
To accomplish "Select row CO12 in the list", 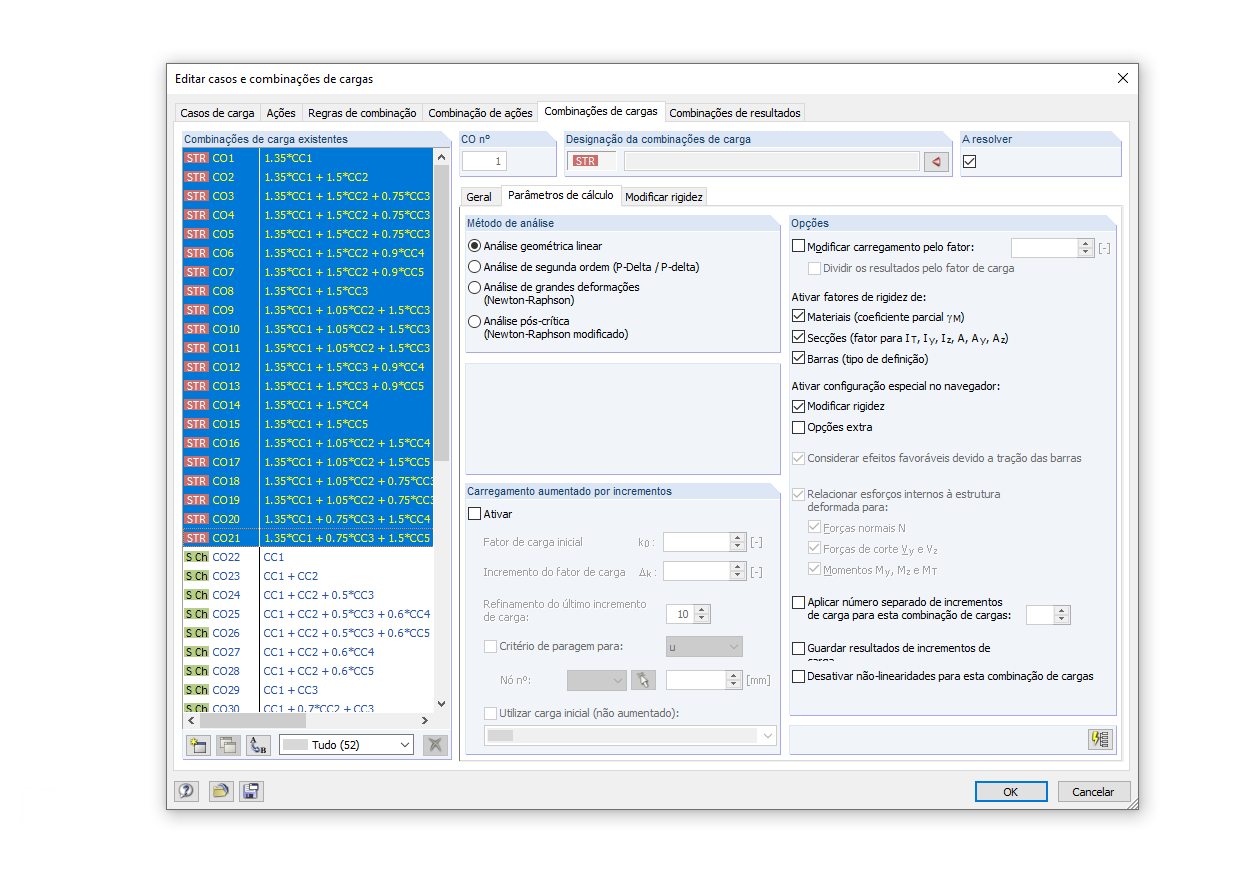I will tap(308, 367).
